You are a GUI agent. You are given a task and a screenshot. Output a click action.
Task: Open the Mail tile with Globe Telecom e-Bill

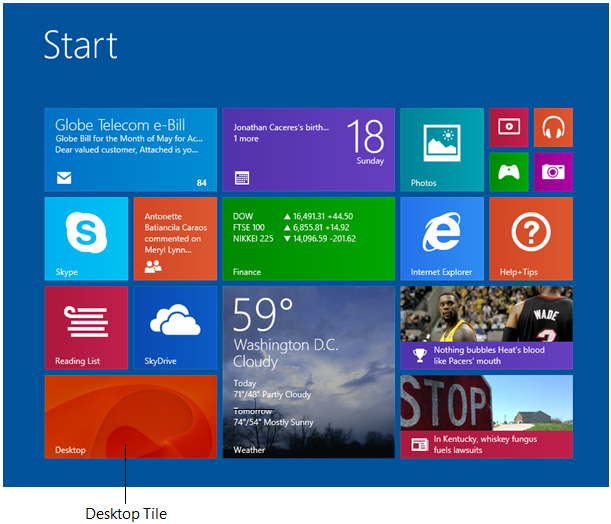pos(131,150)
